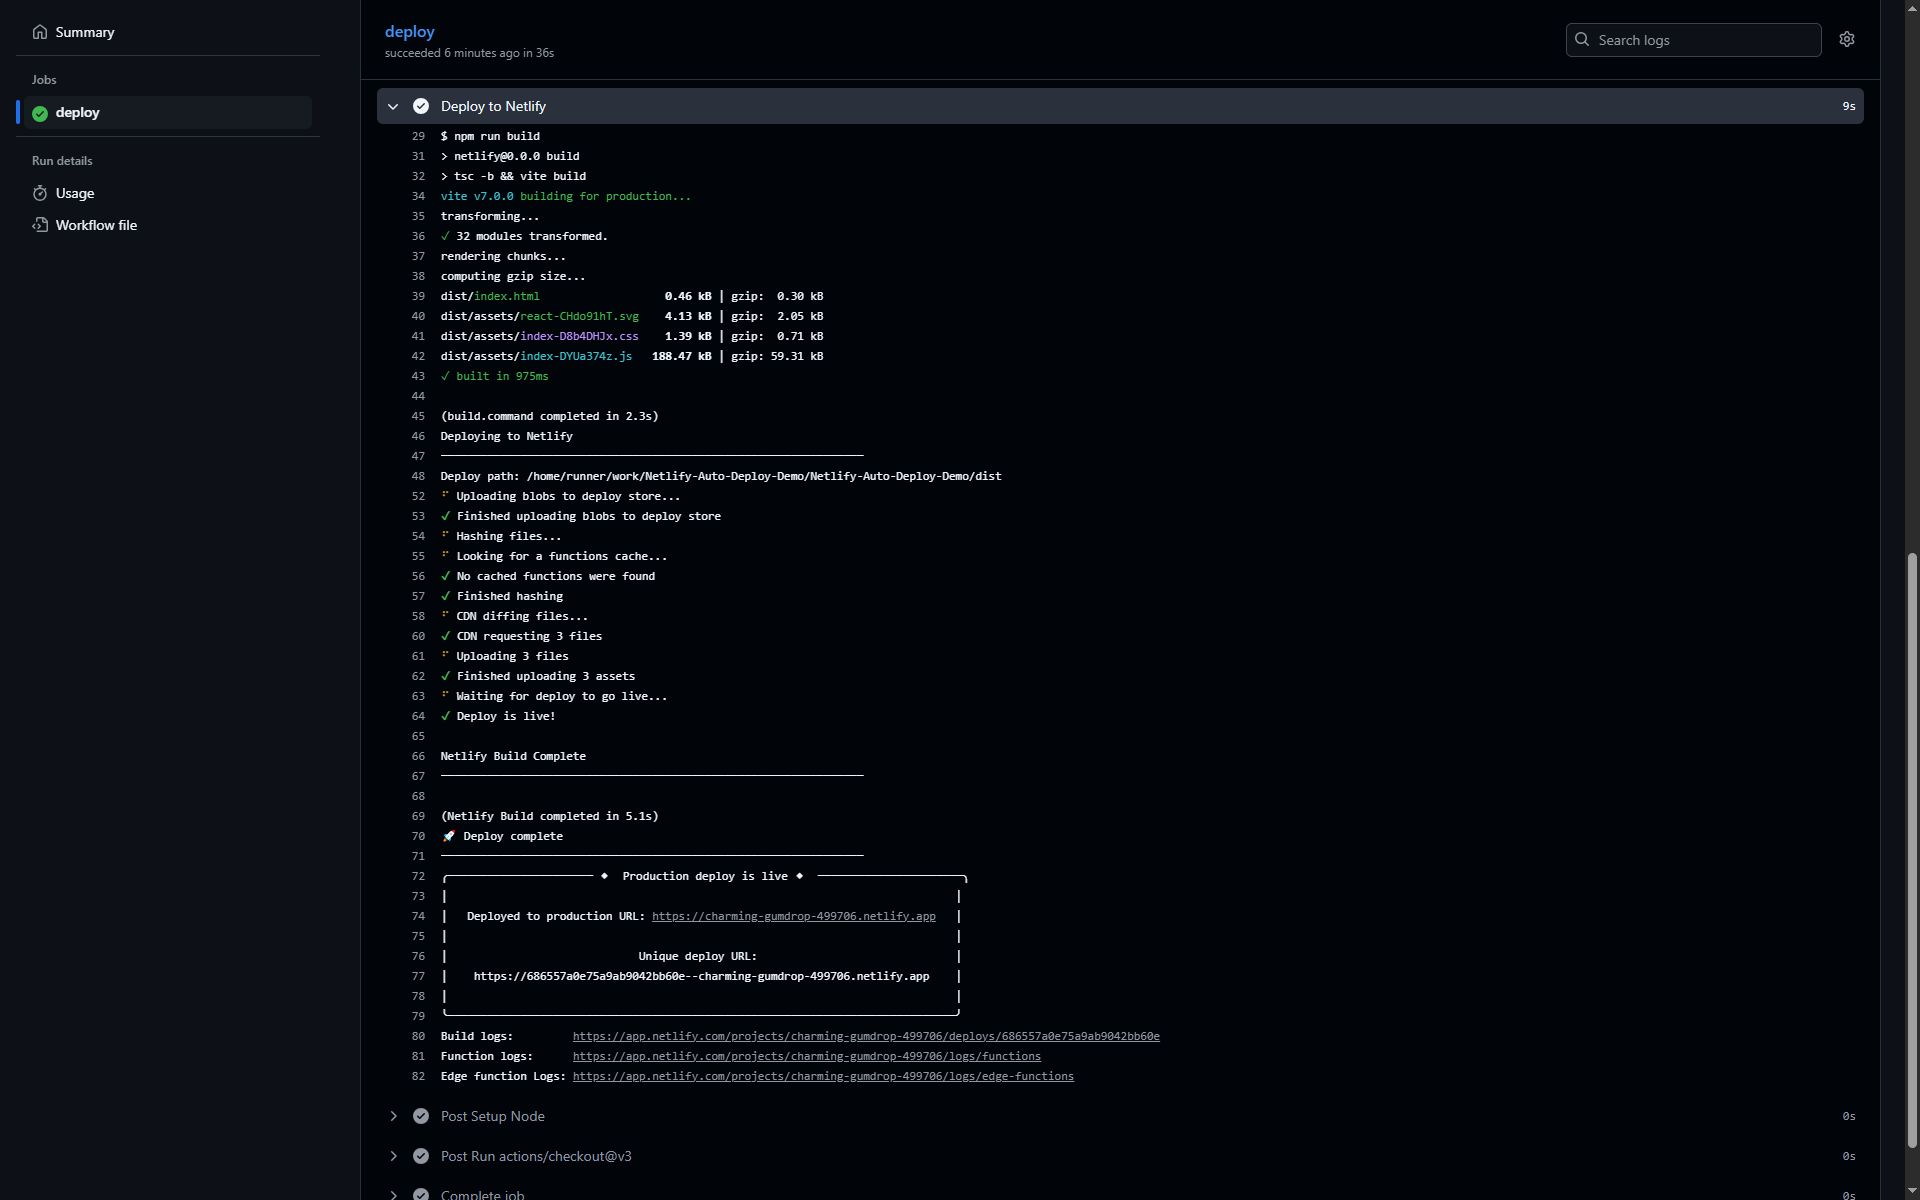This screenshot has width=1920, height=1200.
Task: Open the production URL netlify.app link
Action: tap(793, 916)
